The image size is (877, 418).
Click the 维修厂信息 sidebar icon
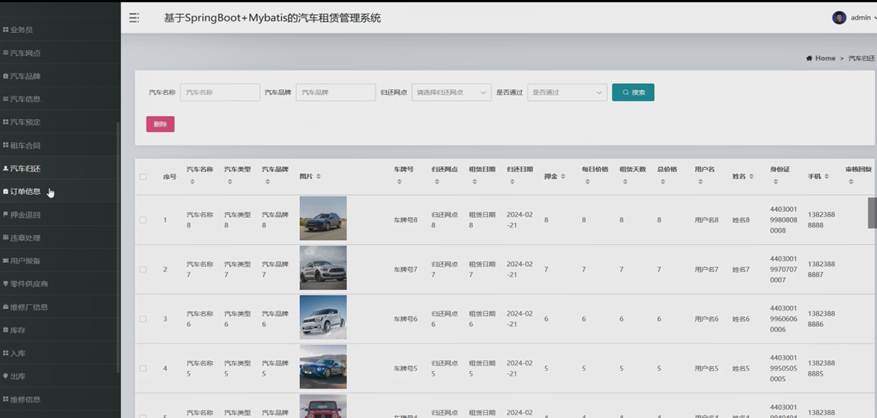coord(6,307)
